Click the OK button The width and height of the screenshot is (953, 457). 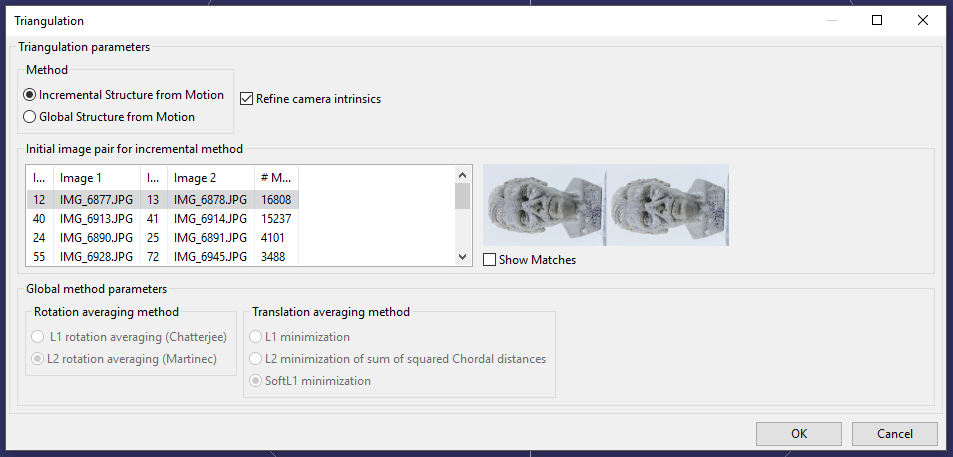tap(798, 434)
